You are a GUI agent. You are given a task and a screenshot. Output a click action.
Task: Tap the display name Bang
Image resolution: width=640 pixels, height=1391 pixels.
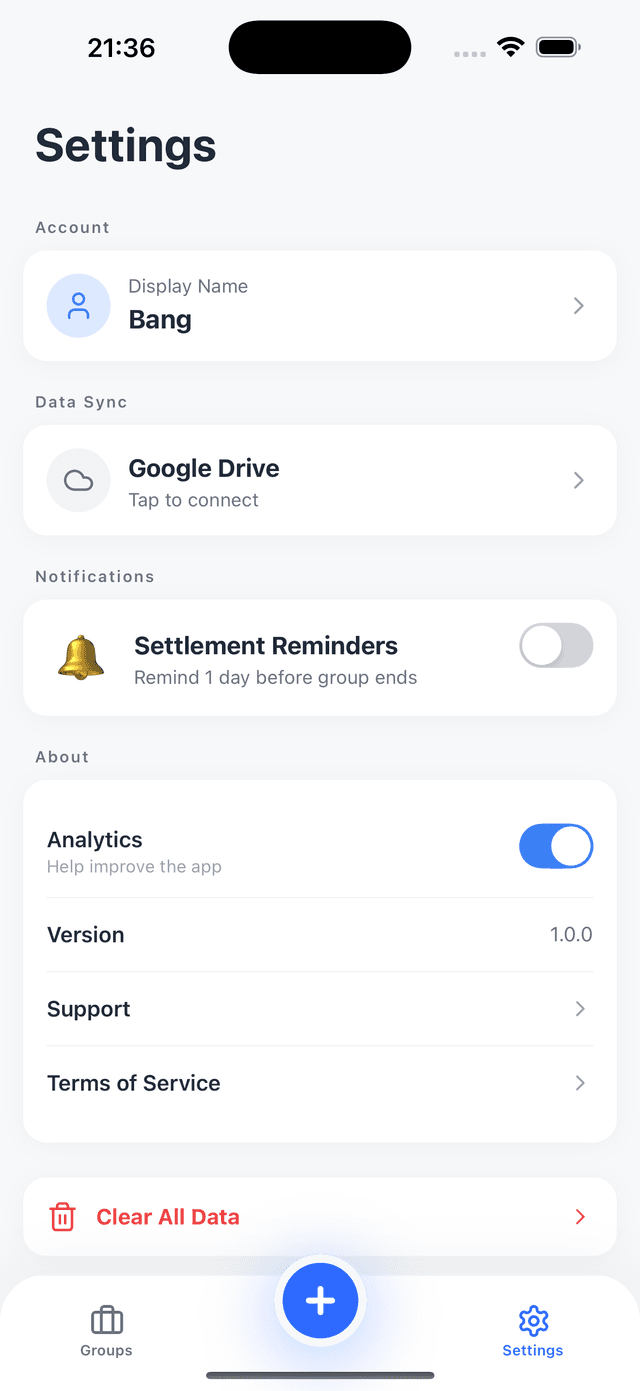pyautogui.click(x=160, y=320)
